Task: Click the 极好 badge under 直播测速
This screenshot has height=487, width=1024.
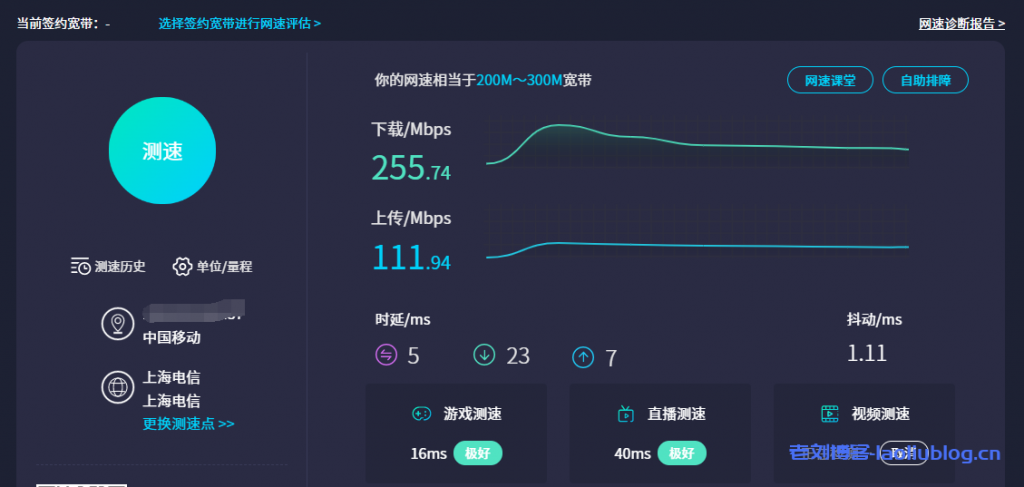Action: (x=681, y=454)
